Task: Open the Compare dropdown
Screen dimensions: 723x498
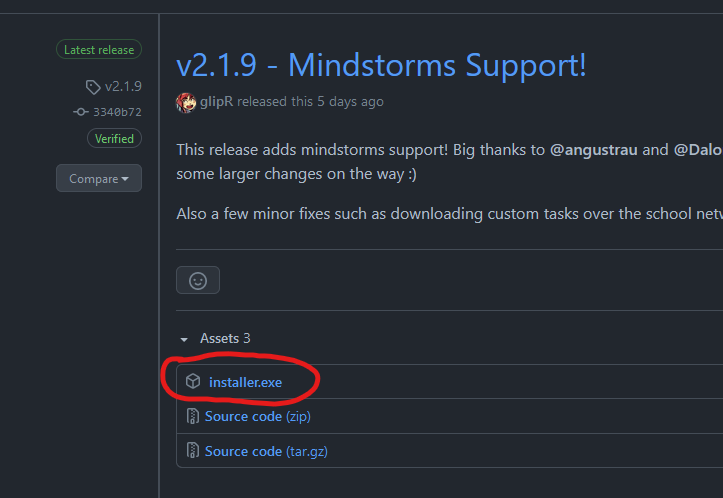Action: (x=99, y=178)
